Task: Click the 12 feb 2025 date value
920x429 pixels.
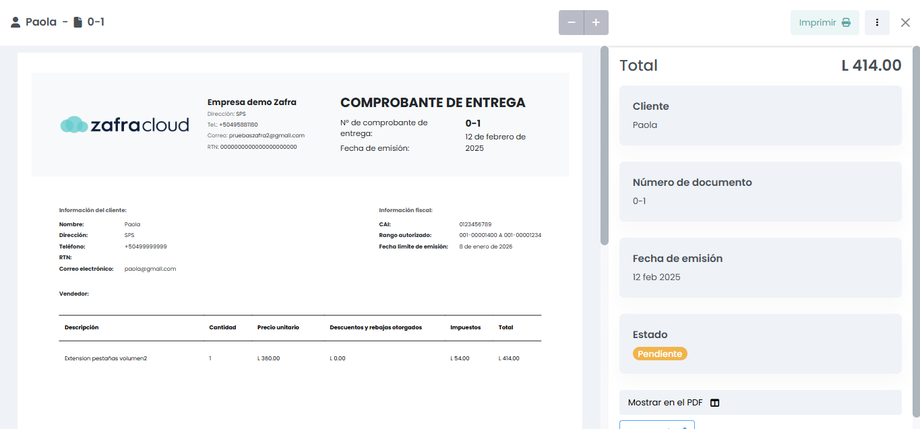Action: [x=657, y=277]
